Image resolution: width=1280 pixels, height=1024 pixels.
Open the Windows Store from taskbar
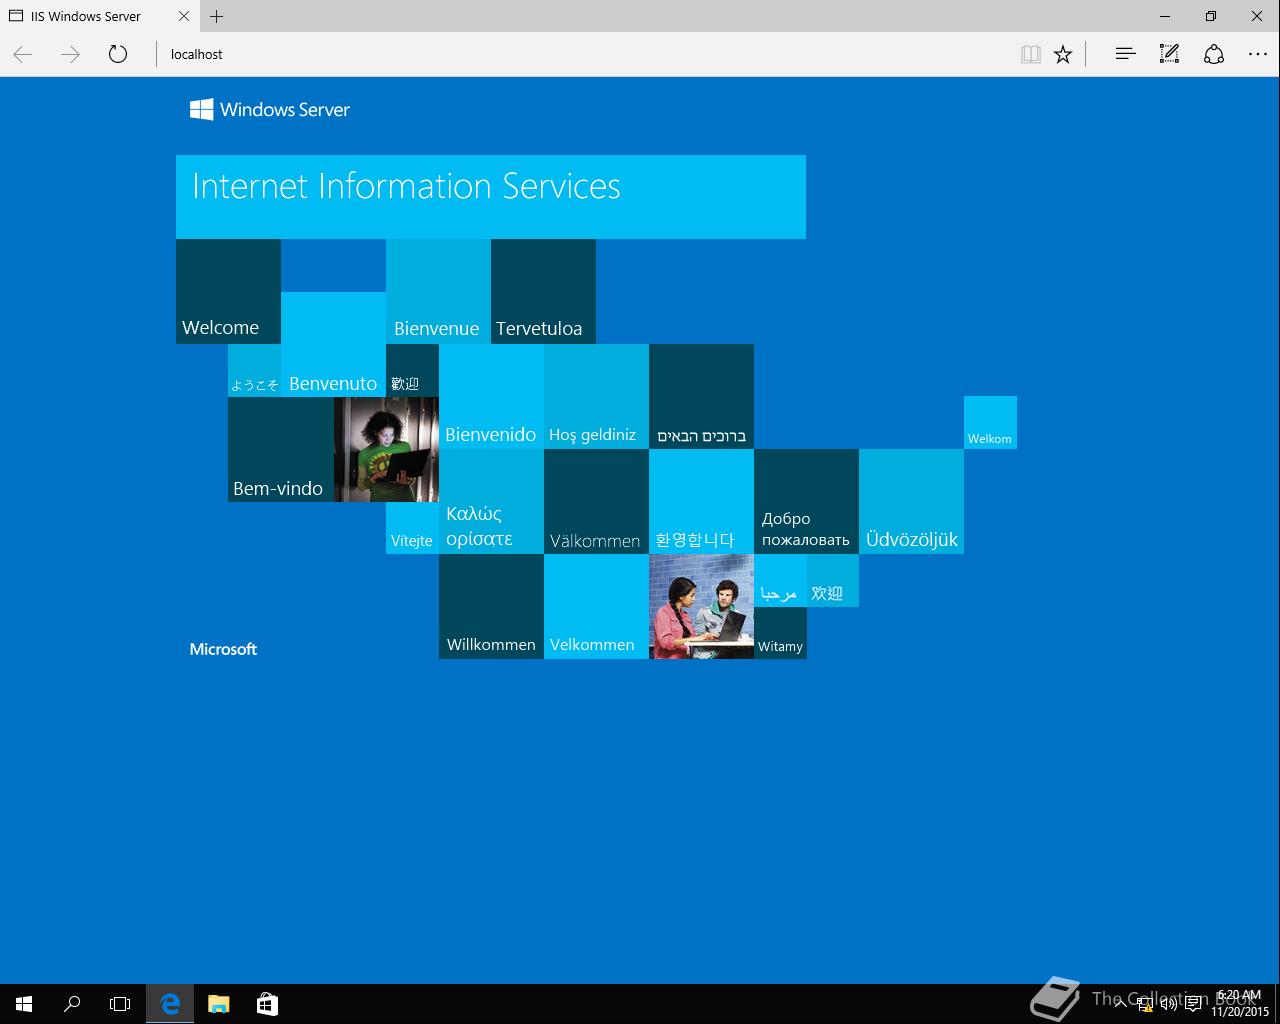point(267,1004)
